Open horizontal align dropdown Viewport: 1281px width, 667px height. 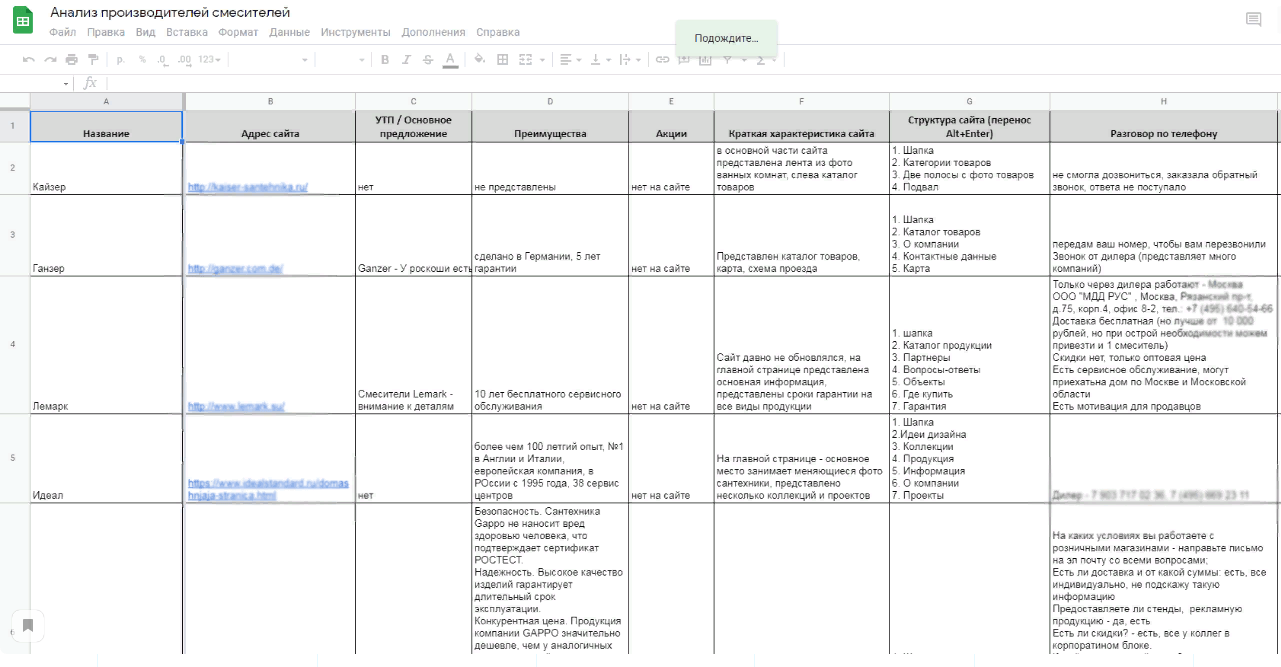tap(570, 60)
